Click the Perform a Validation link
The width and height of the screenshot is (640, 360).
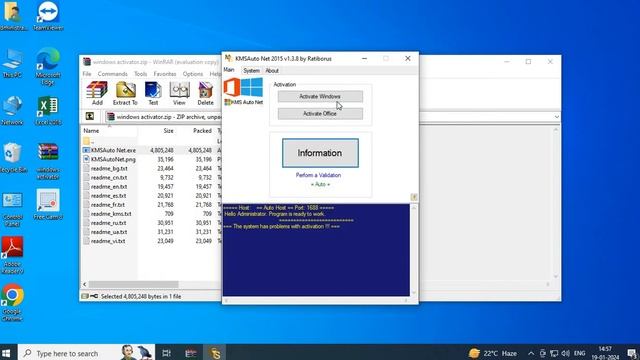coord(318,175)
